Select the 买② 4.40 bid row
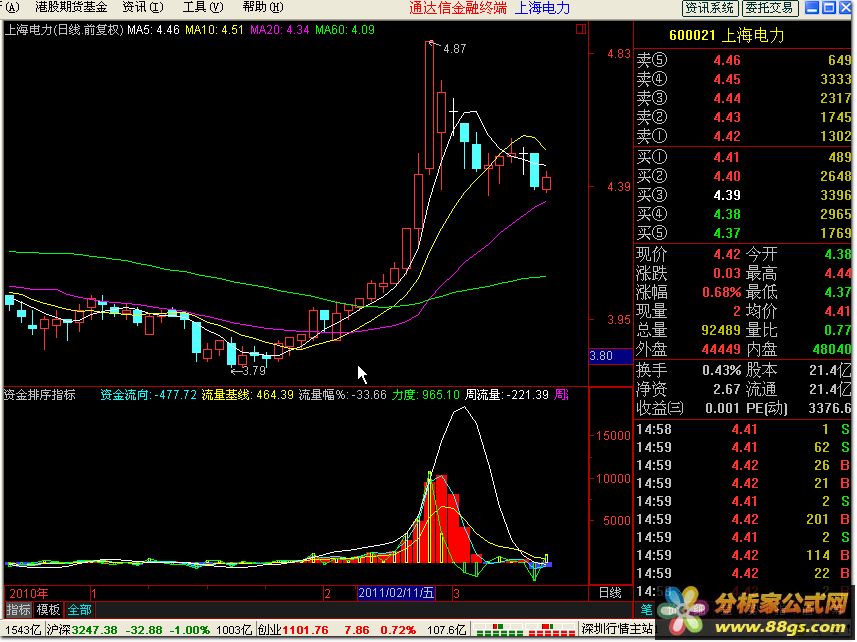 pyautogui.click(x=743, y=176)
